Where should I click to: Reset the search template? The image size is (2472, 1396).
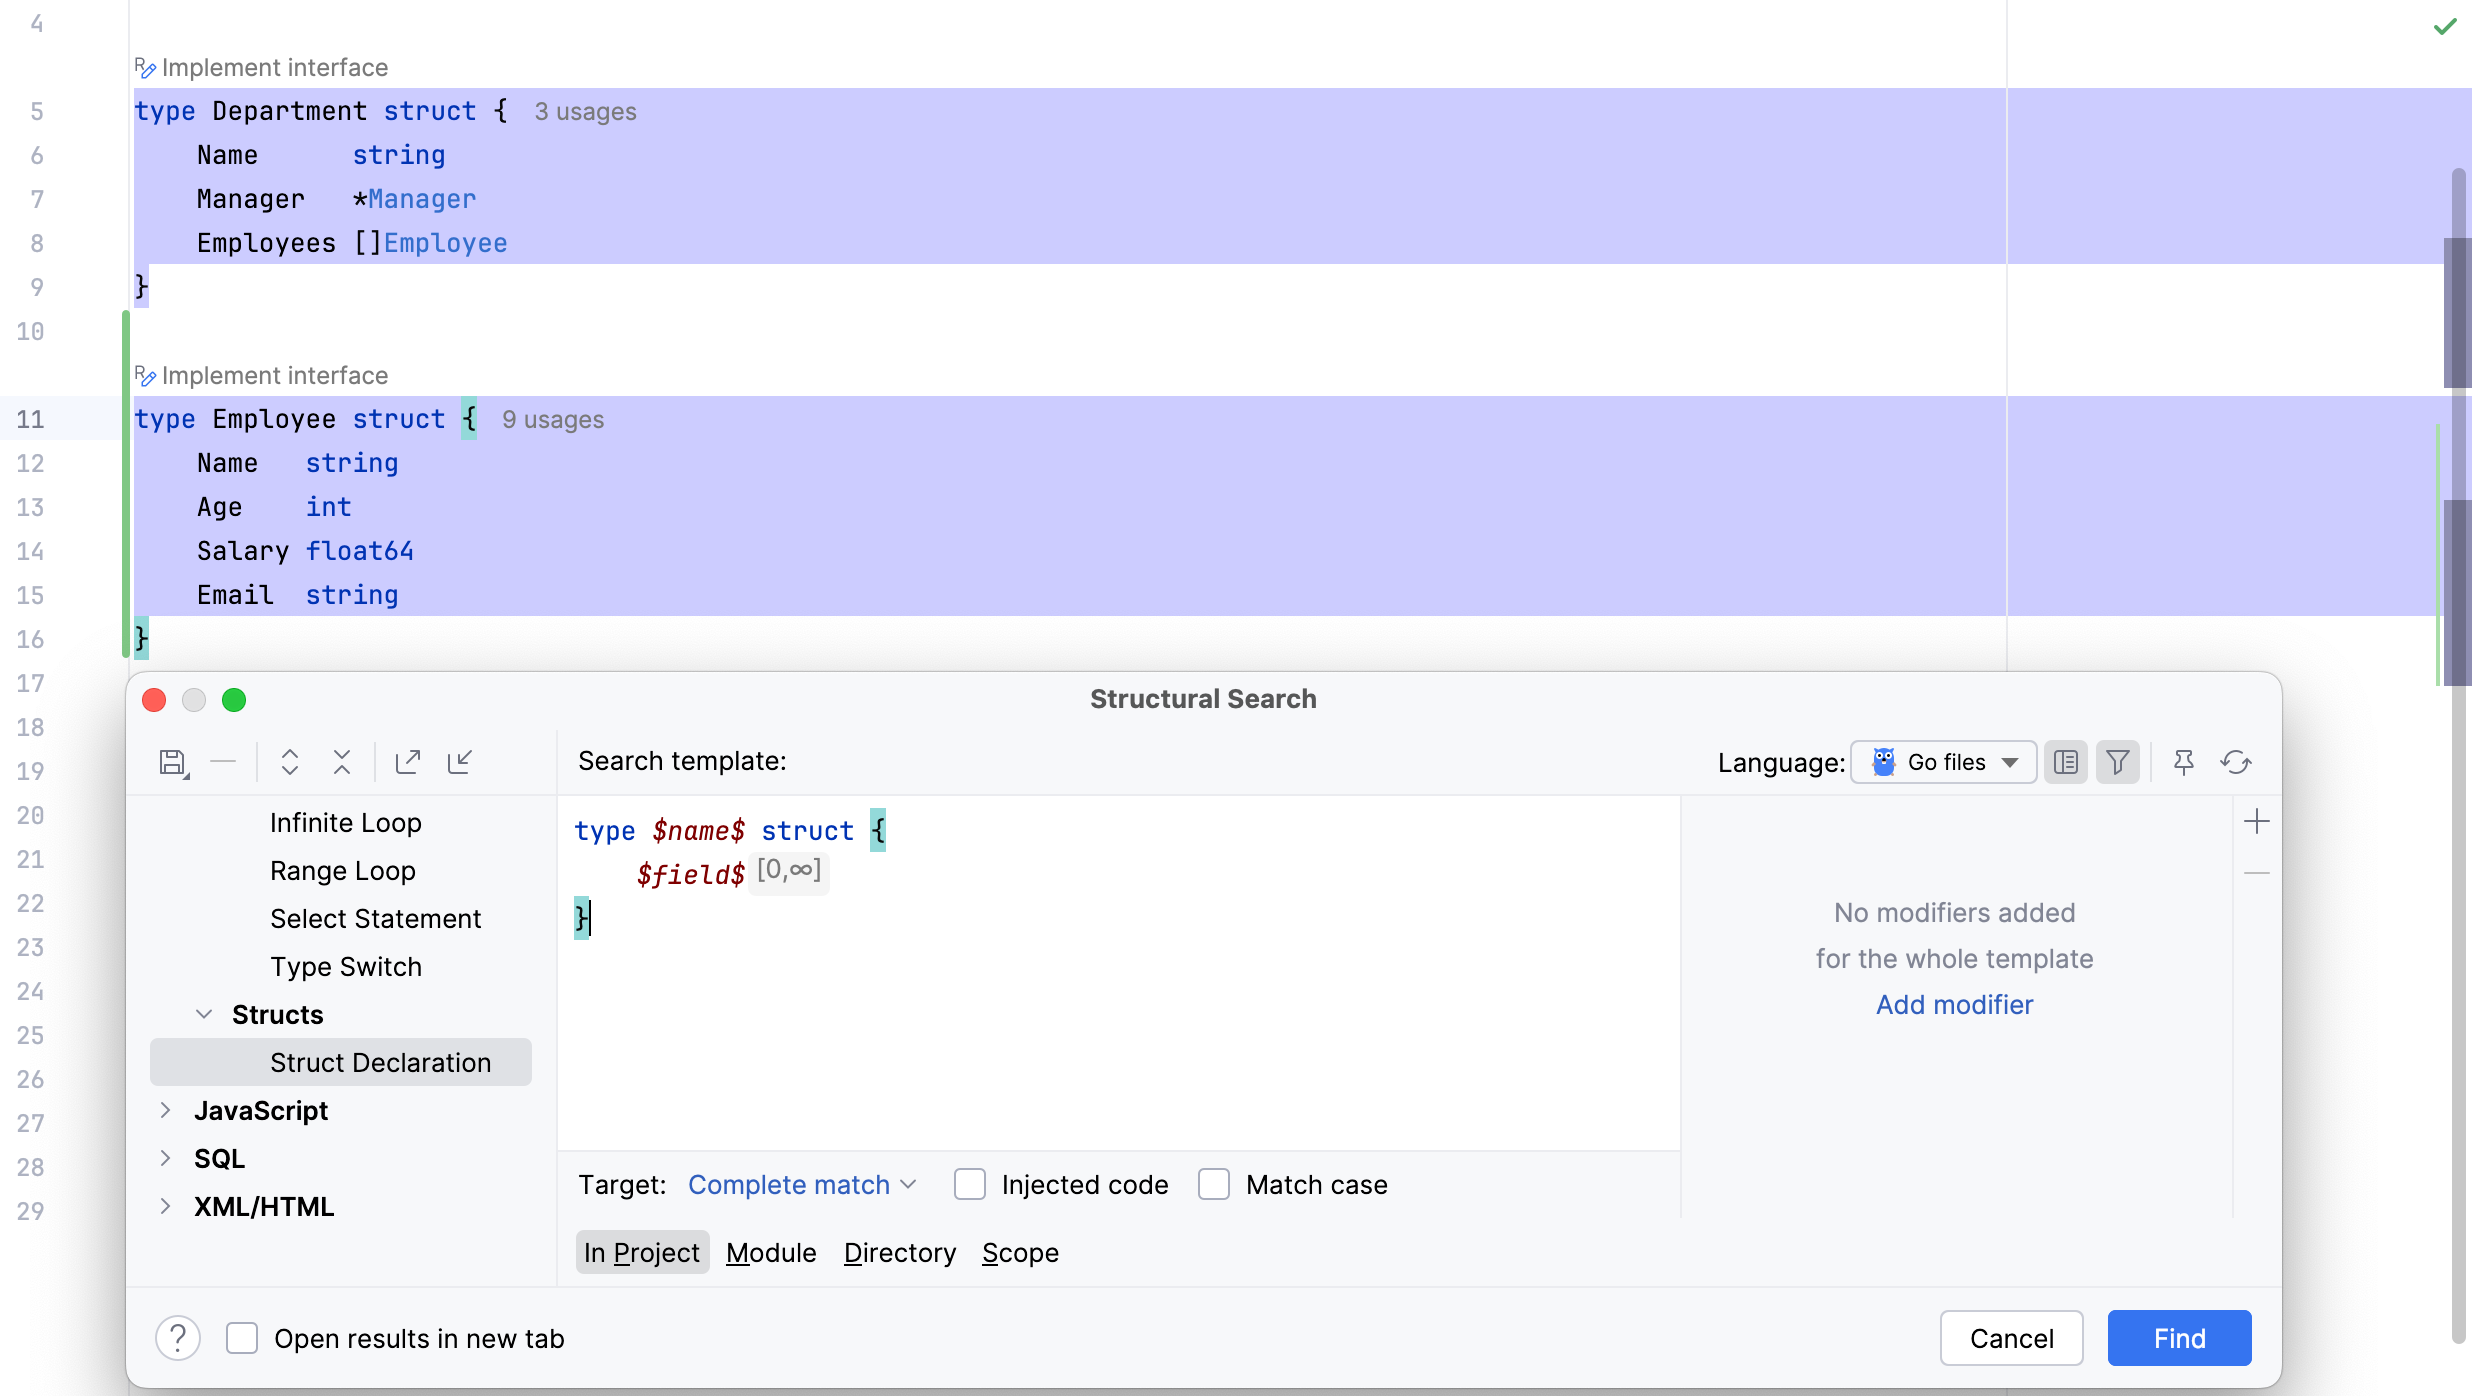pos(2237,761)
